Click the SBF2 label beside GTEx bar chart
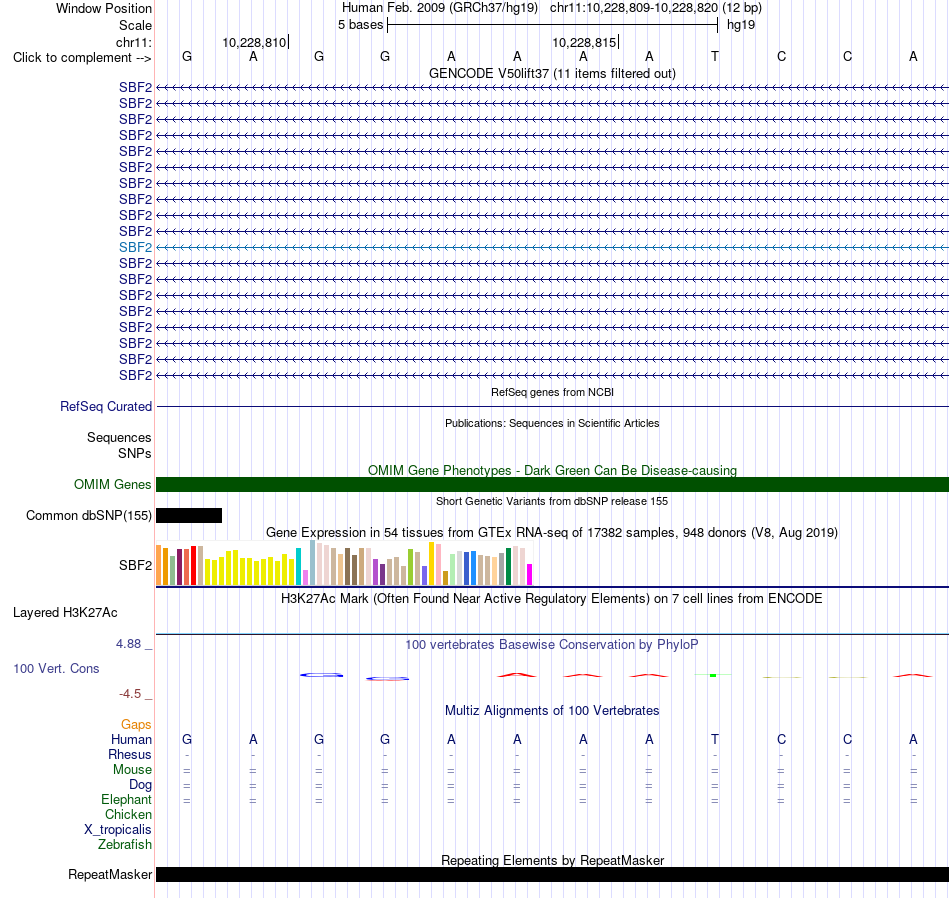 tap(135, 565)
